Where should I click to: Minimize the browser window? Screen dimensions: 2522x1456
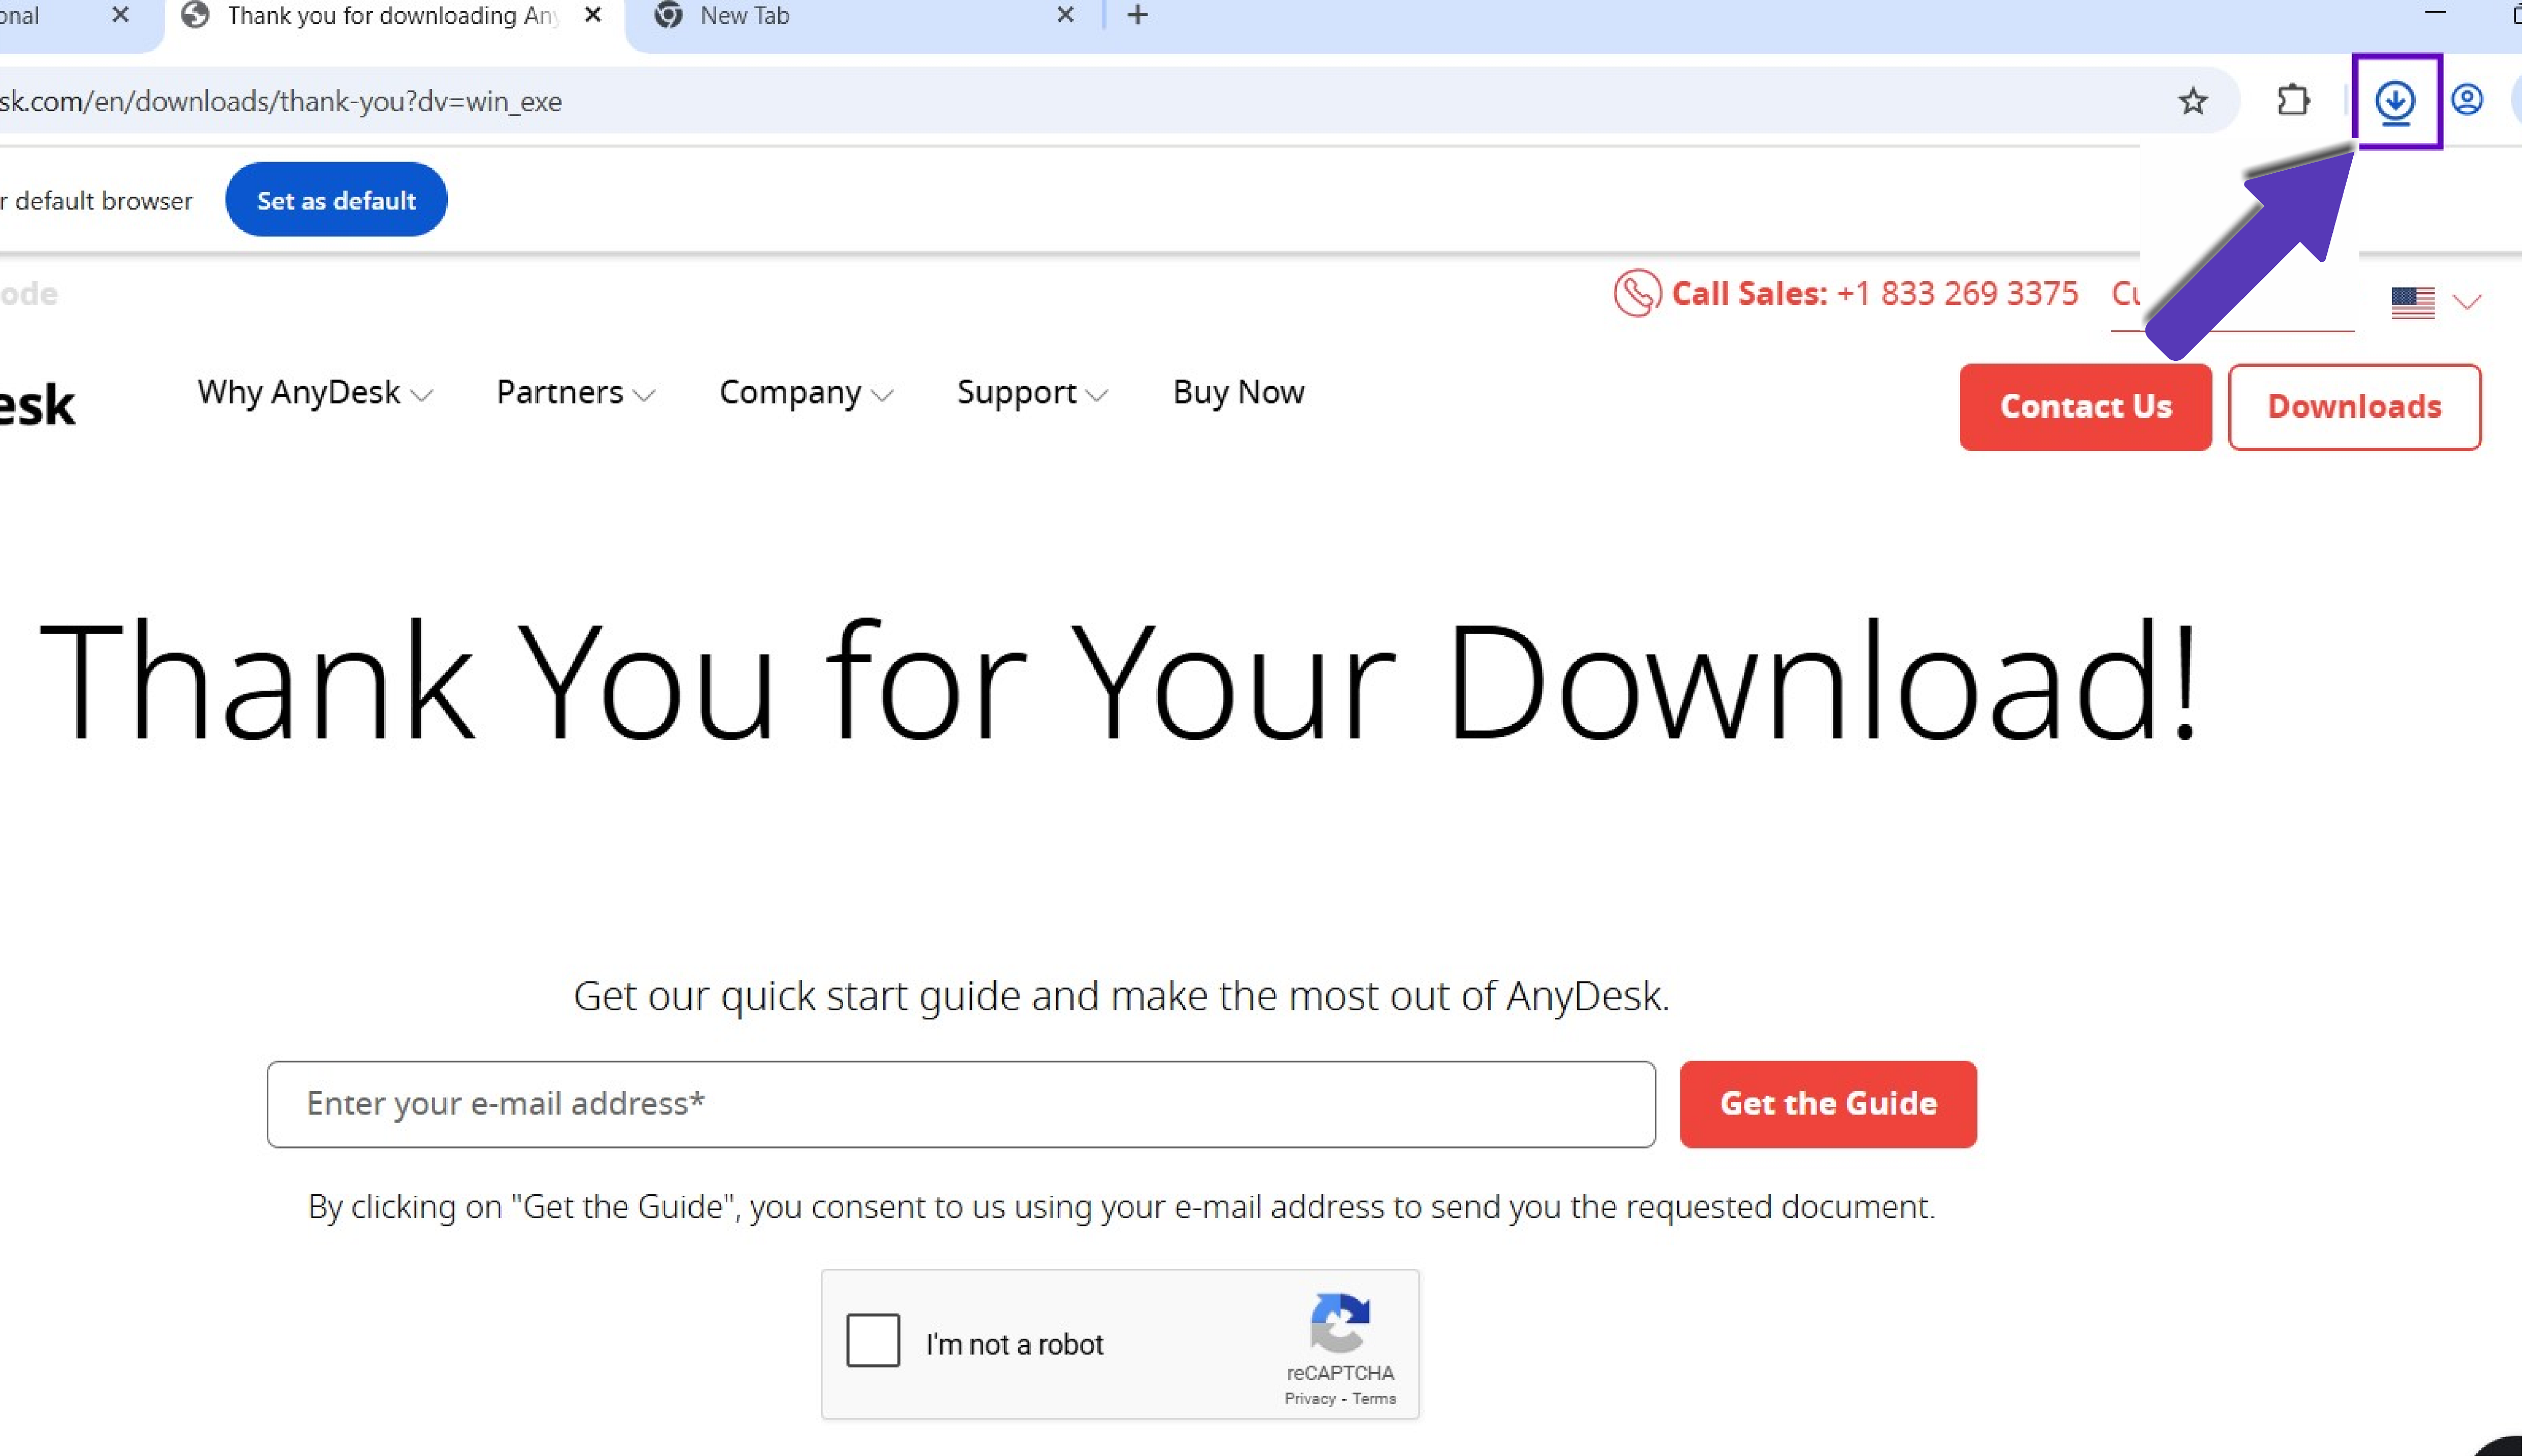(2435, 13)
